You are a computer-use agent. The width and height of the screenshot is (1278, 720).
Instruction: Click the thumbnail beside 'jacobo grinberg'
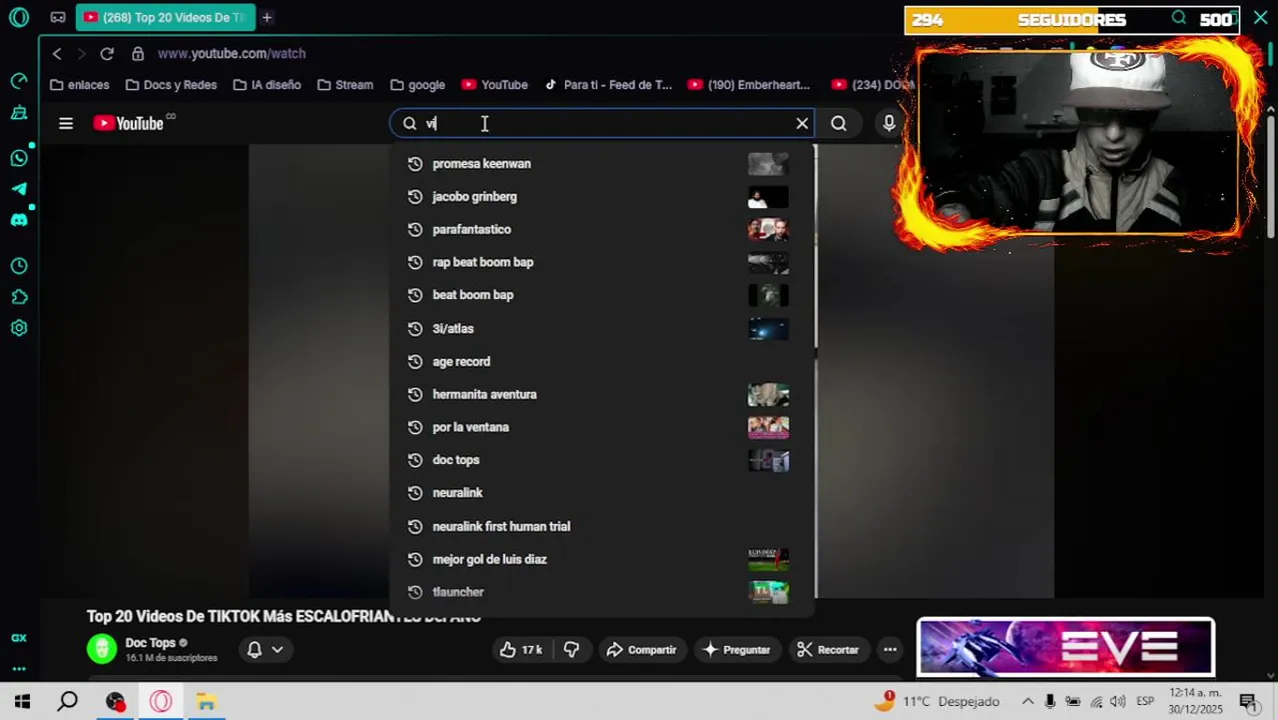coord(768,197)
